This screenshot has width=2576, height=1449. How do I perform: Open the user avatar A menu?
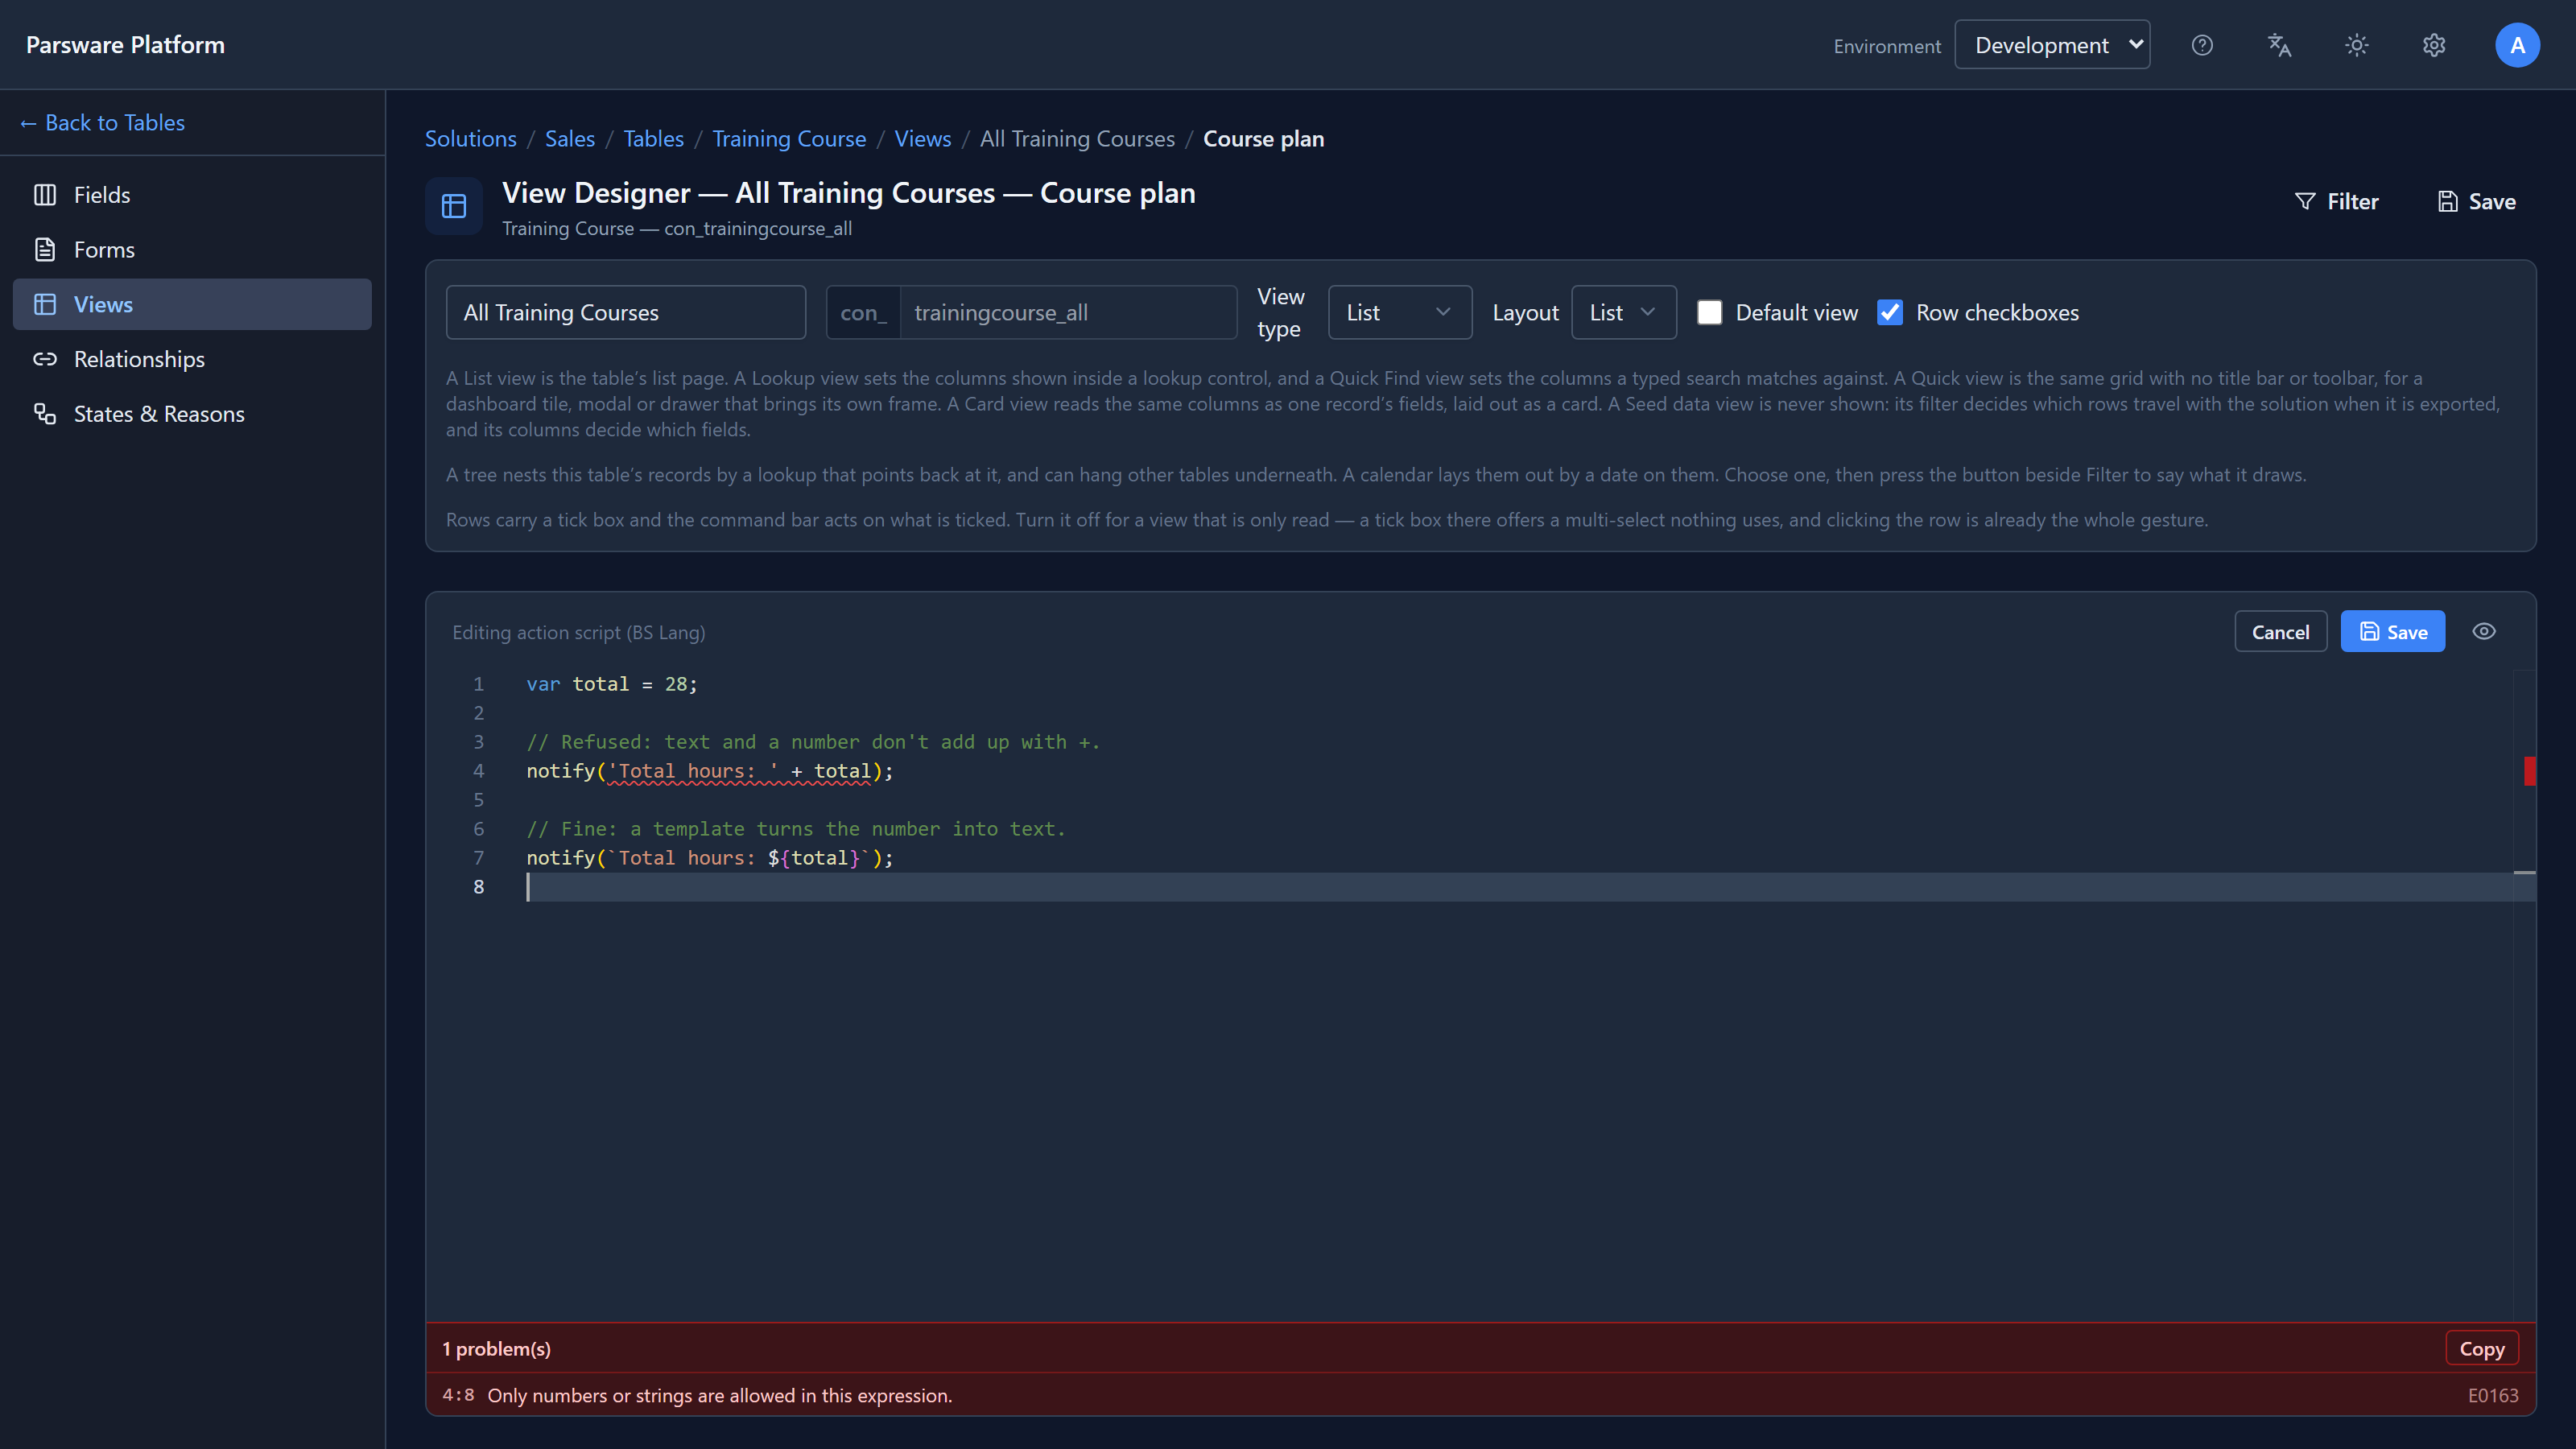point(2517,45)
